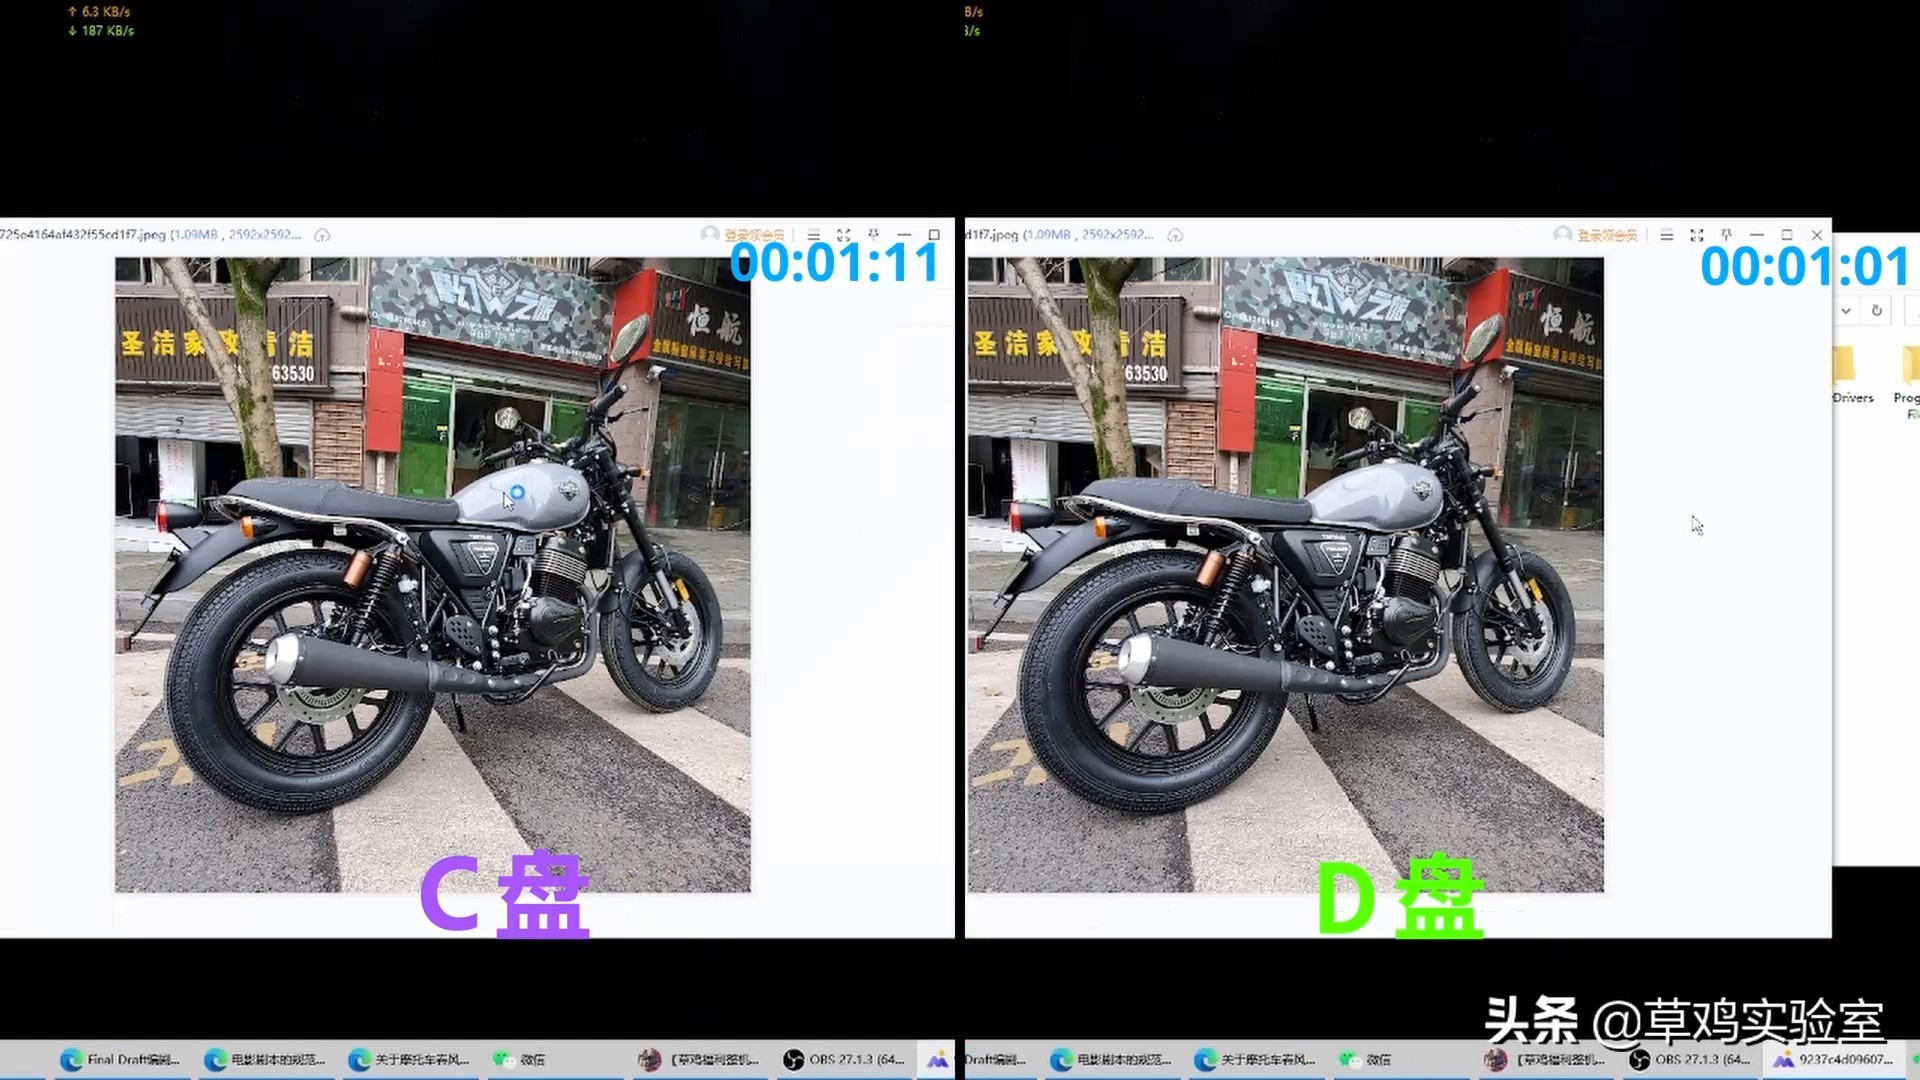This screenshot has width=1920, height=1080.
Task: Open hamburger menu in C盘 viewer window
Action: (814, 235)
